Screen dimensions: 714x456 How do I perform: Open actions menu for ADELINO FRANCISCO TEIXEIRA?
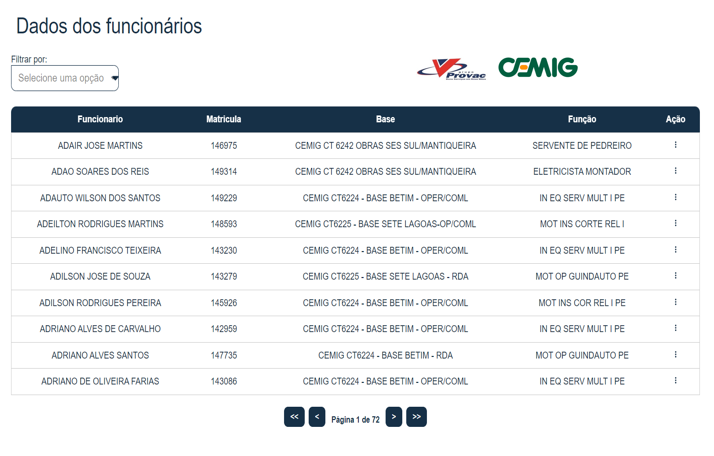[675, 250]
